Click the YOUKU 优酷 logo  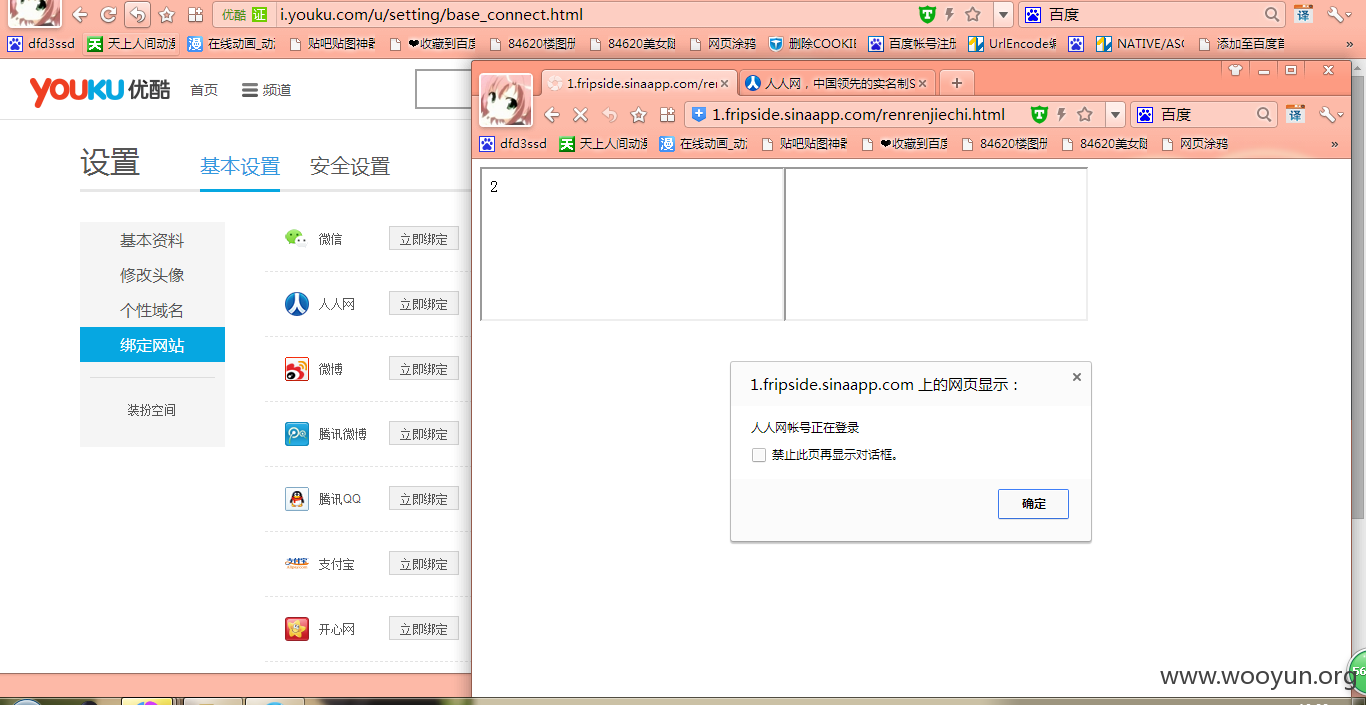tap(100, 90)
